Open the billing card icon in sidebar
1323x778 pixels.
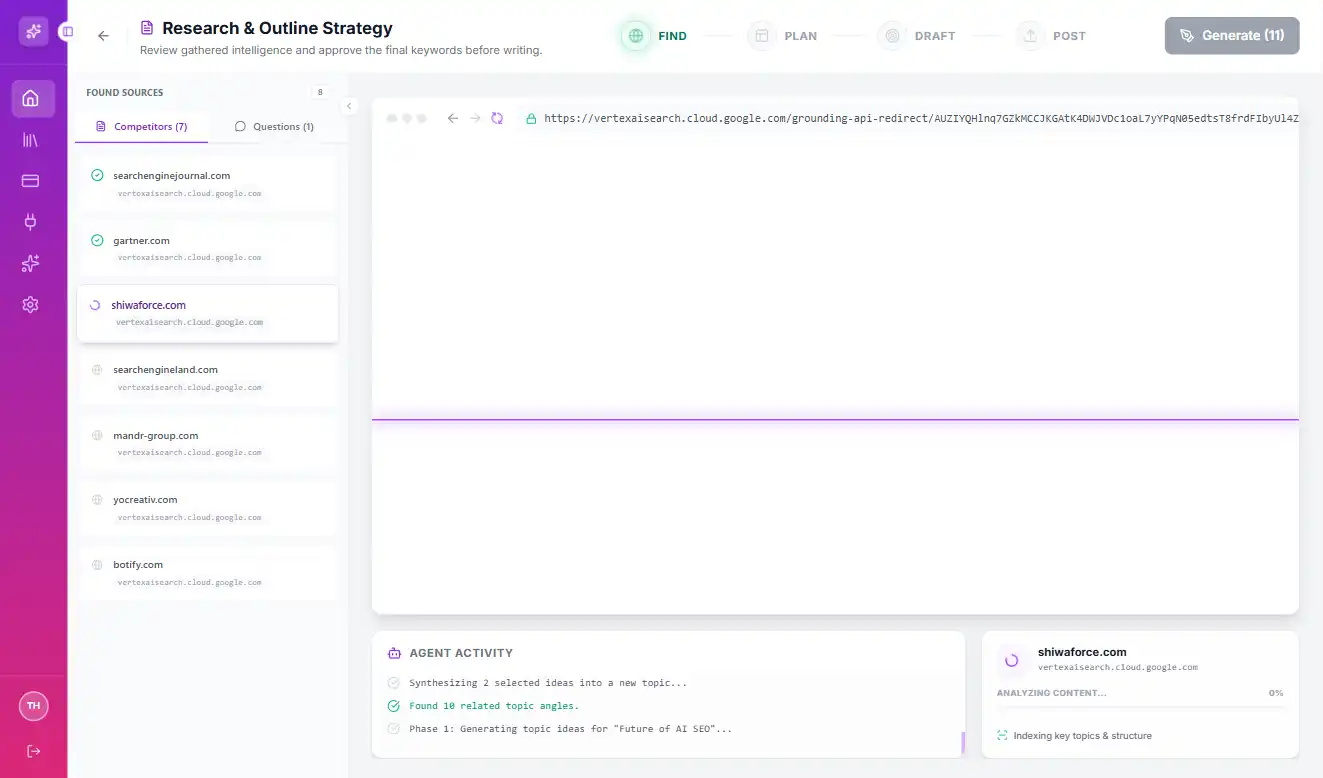(33, 181)
